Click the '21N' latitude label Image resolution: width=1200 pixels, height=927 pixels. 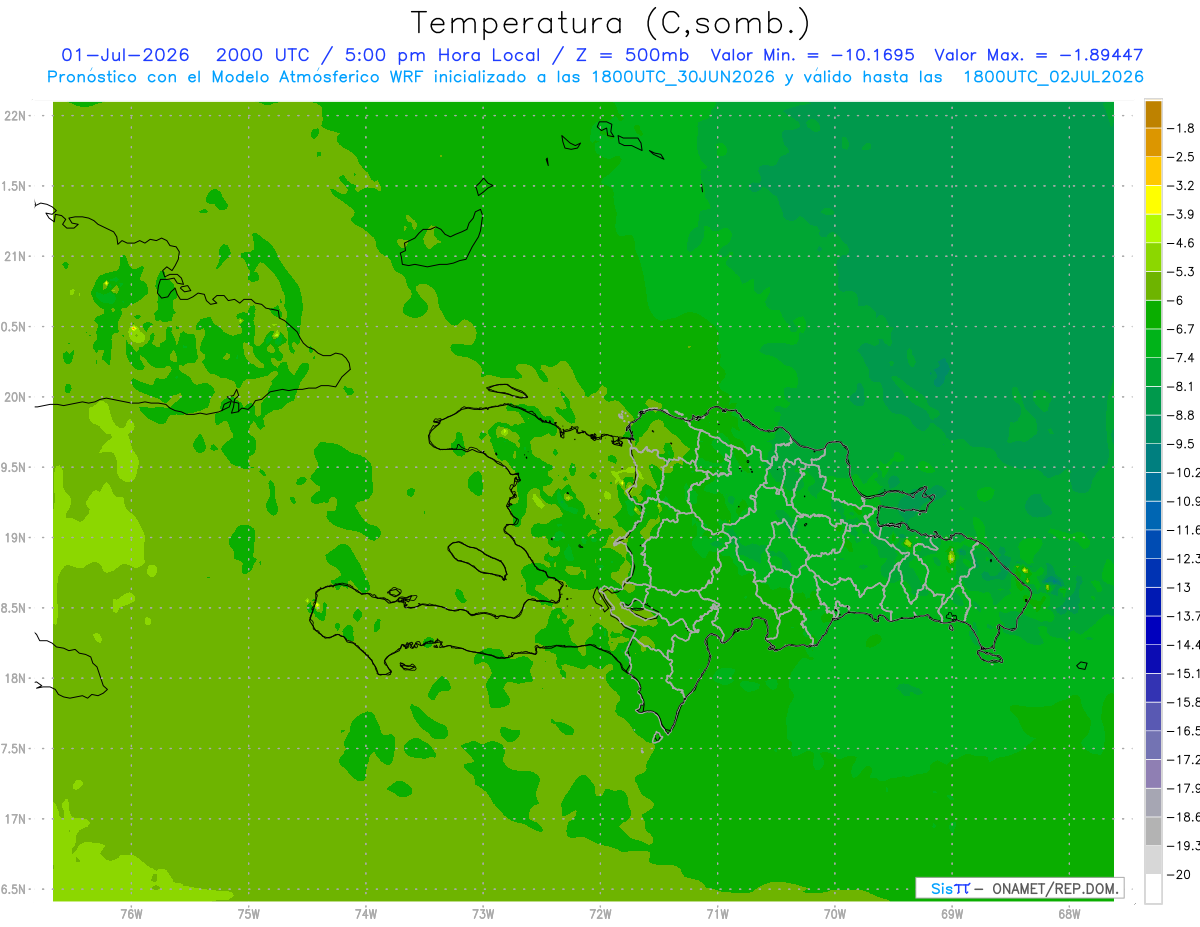pyautogui.click(x=16, y=257)
